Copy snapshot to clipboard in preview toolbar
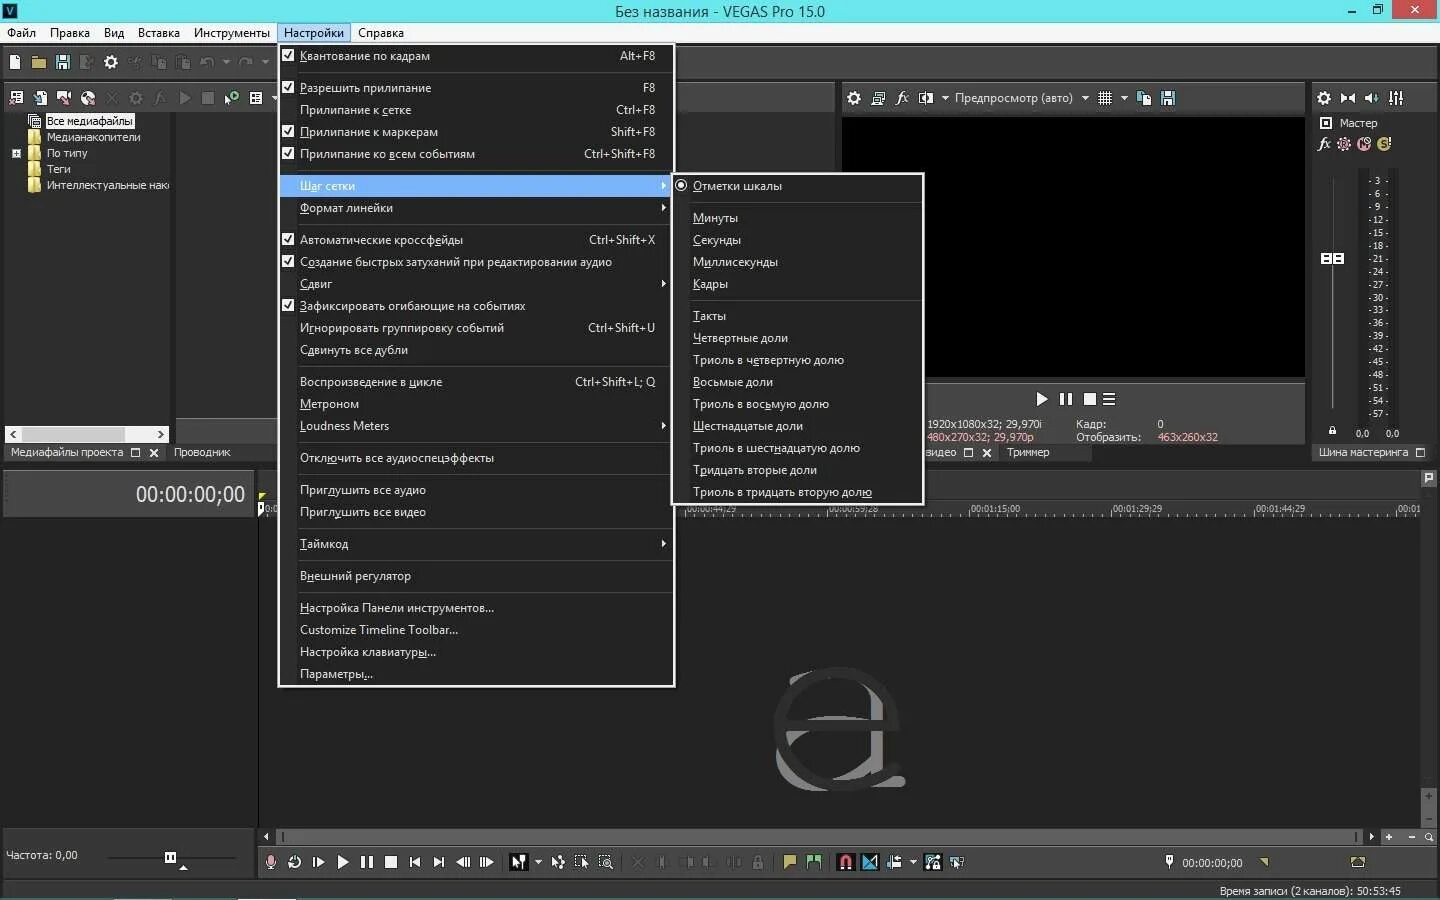The image size is (1440, 900). (x=1144, y=98)
